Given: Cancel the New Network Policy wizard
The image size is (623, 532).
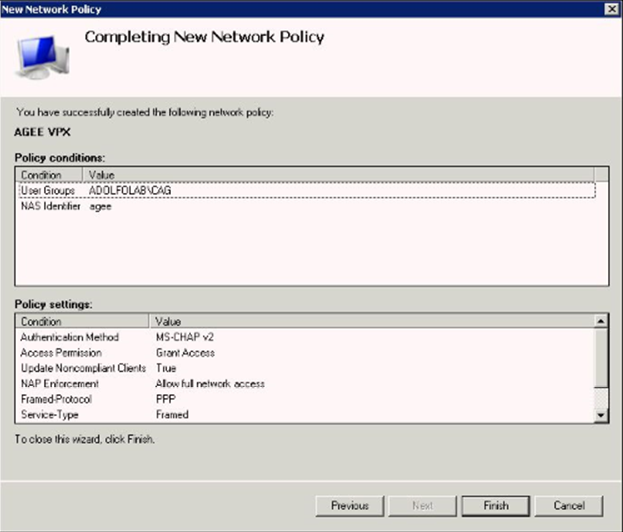Looking at the screenshot, I should [569, 505].
